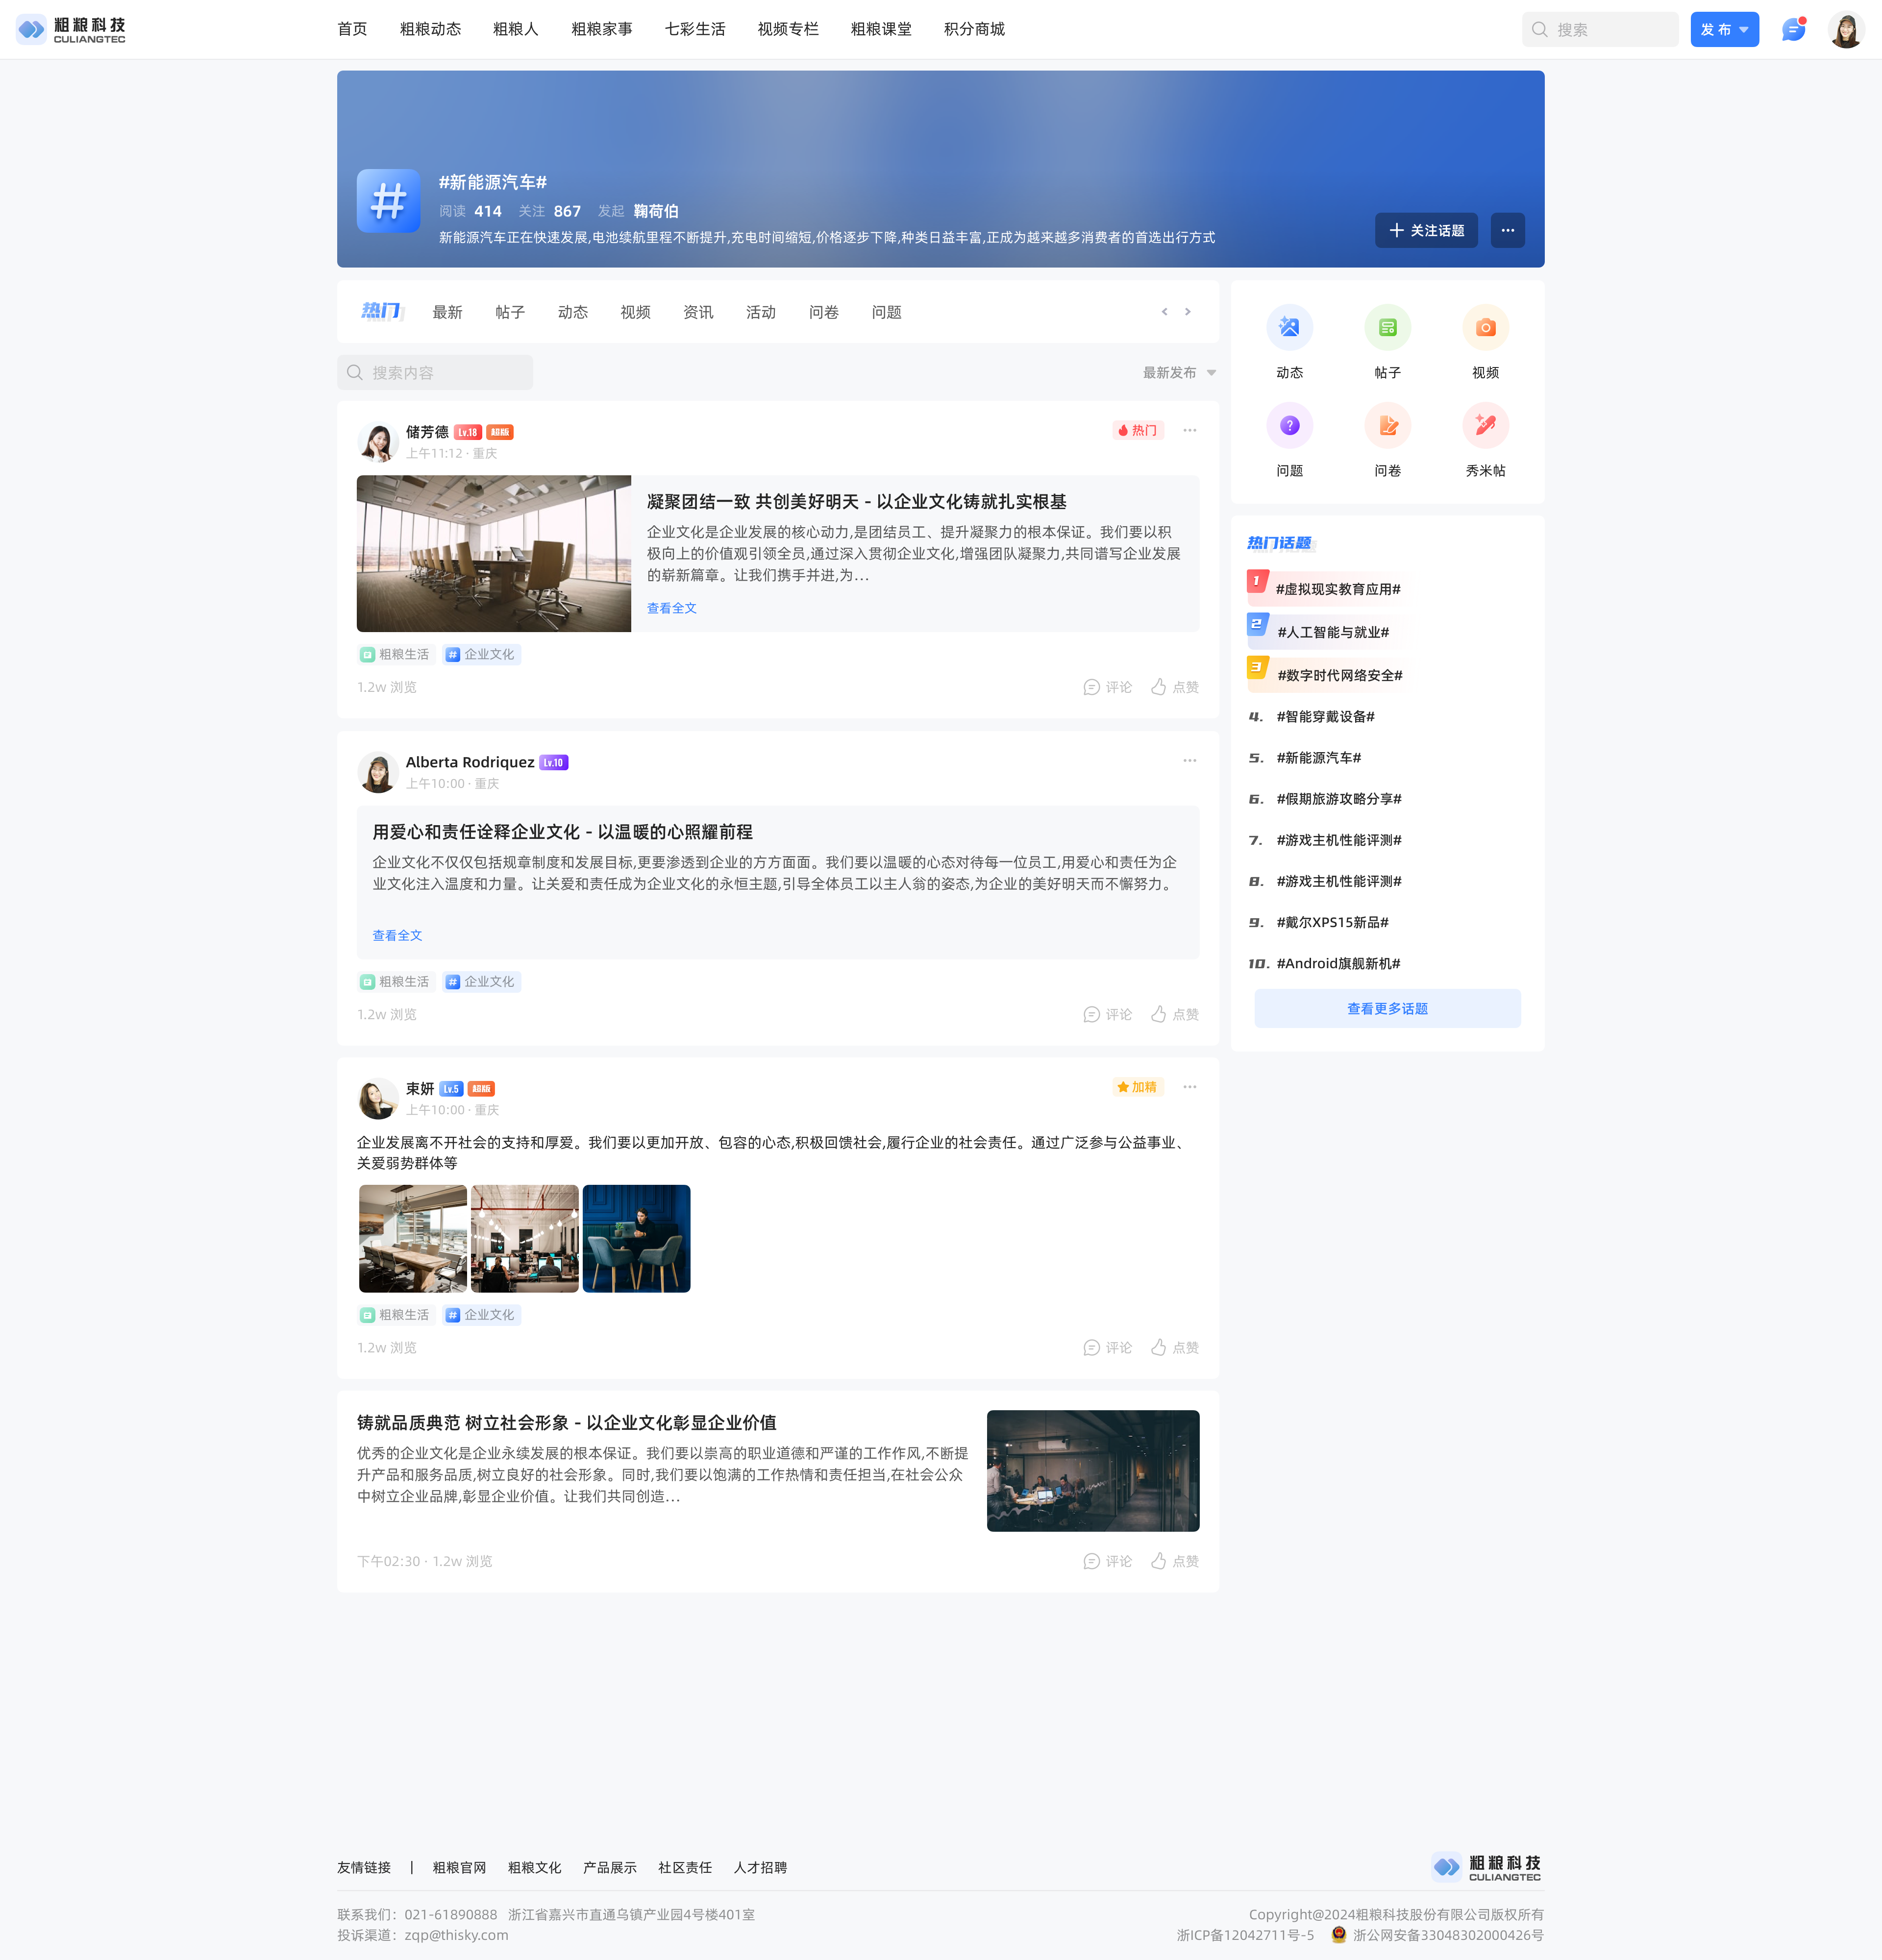The height and width of the screenshot is (1960, 1882).
Task: Click the 秀米帖 icon
Action: 1485,426
